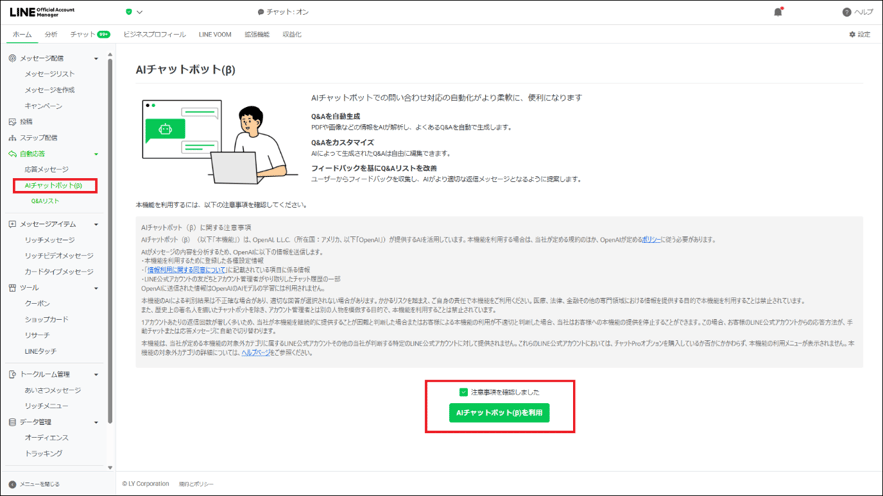Open the OpenAI ポリシー link
Image resolution: width=883 pixels, height=496 pixels.
click(x=651, y=239)
